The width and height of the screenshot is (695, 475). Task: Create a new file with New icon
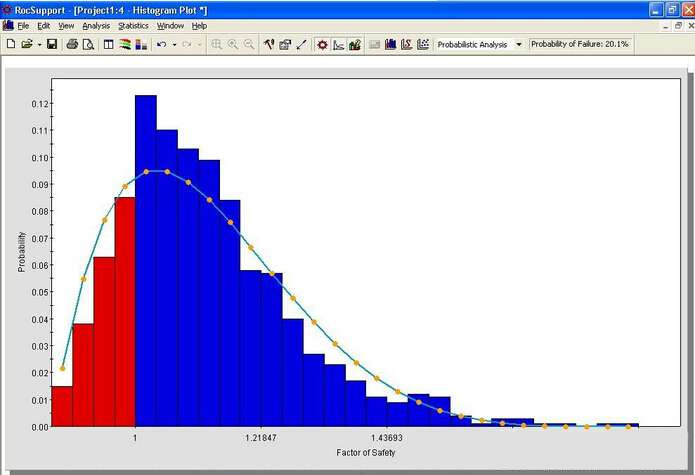pos(11,44)
